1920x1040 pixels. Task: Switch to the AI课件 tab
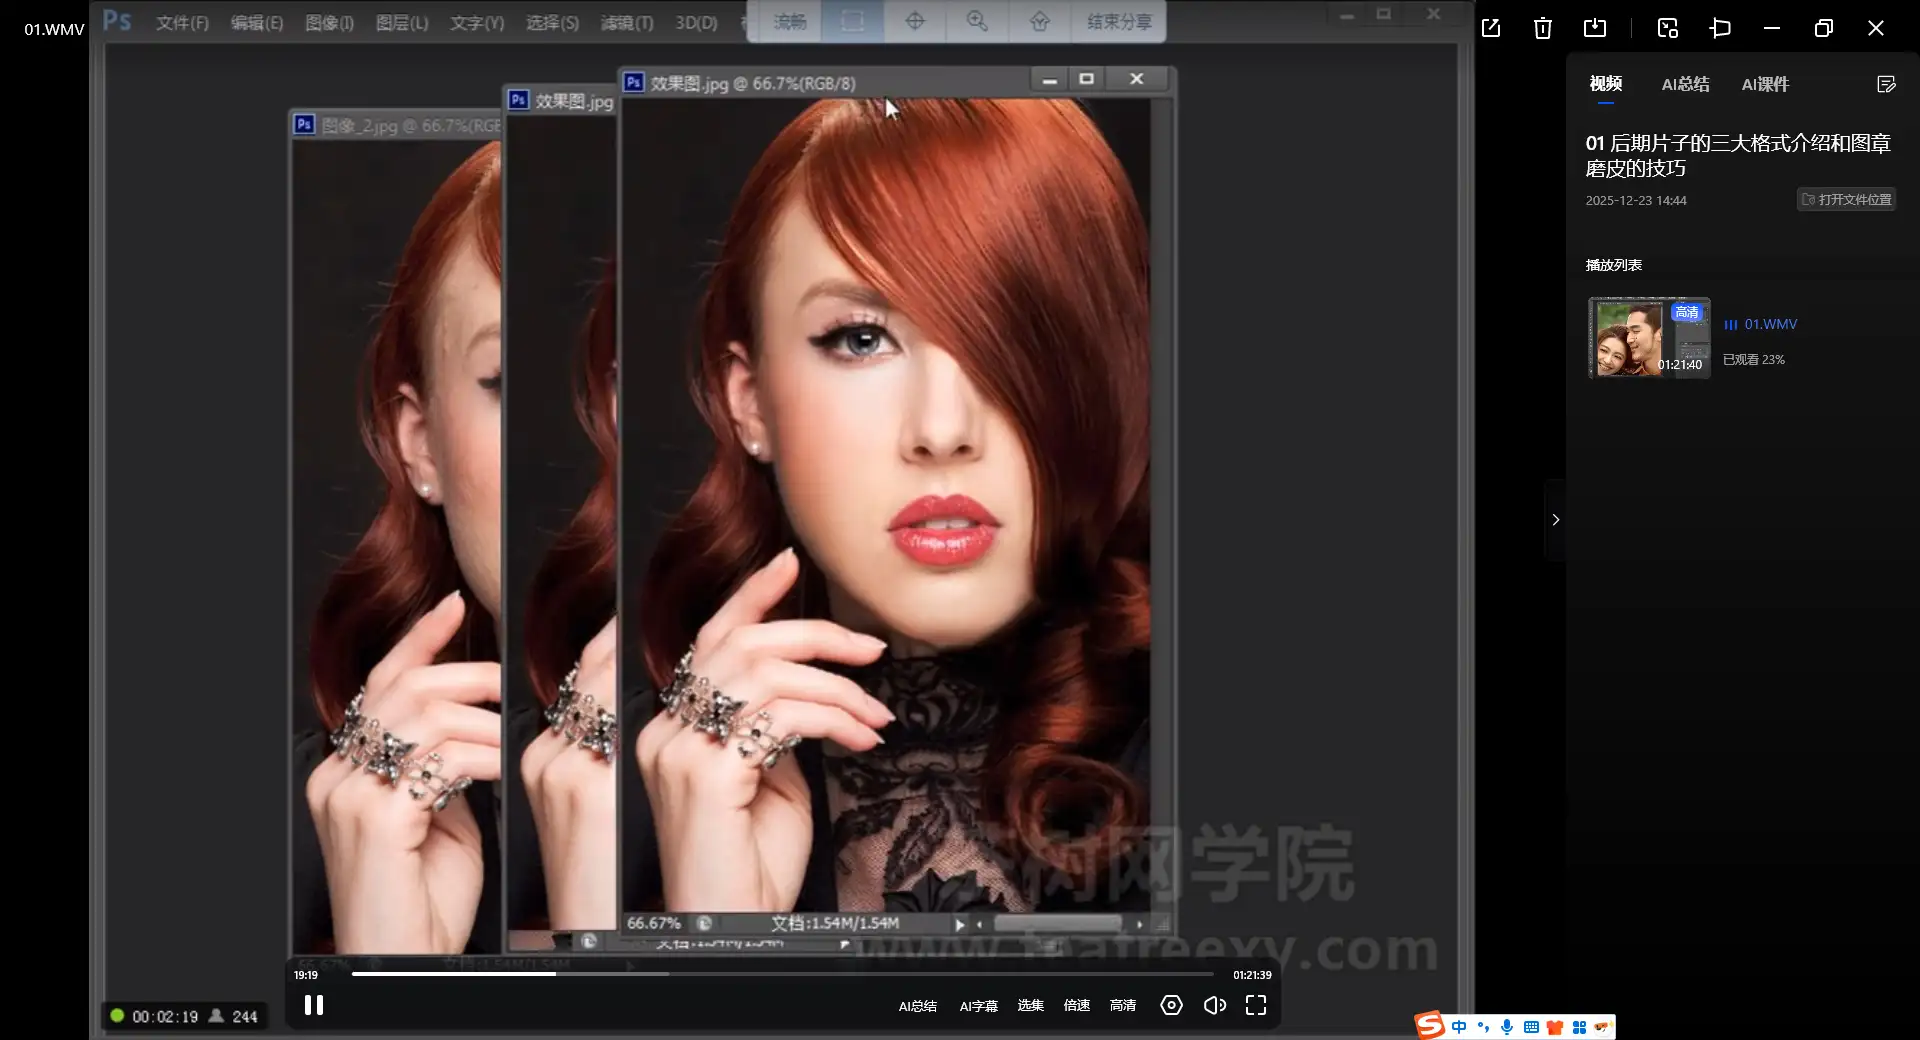pyautogui.click(x=1765, y=84)
